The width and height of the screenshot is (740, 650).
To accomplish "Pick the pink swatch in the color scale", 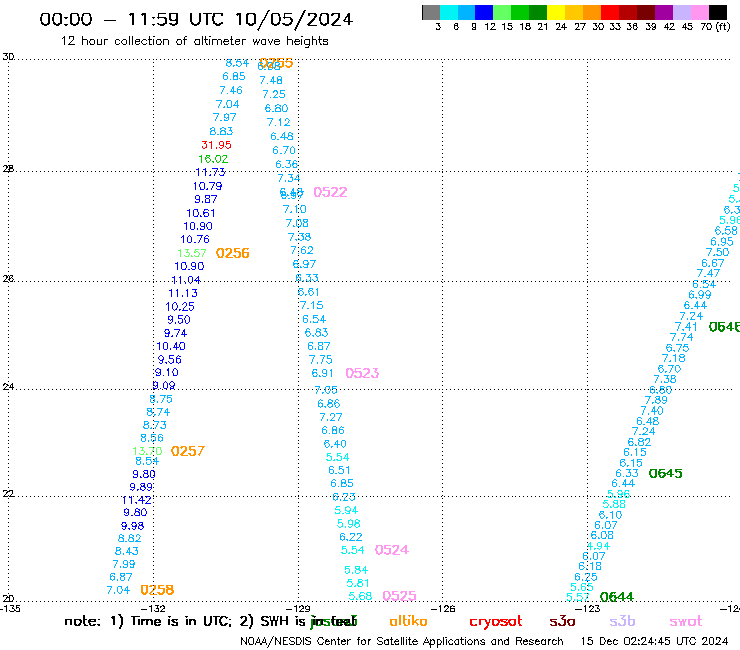I will [700, 12].
